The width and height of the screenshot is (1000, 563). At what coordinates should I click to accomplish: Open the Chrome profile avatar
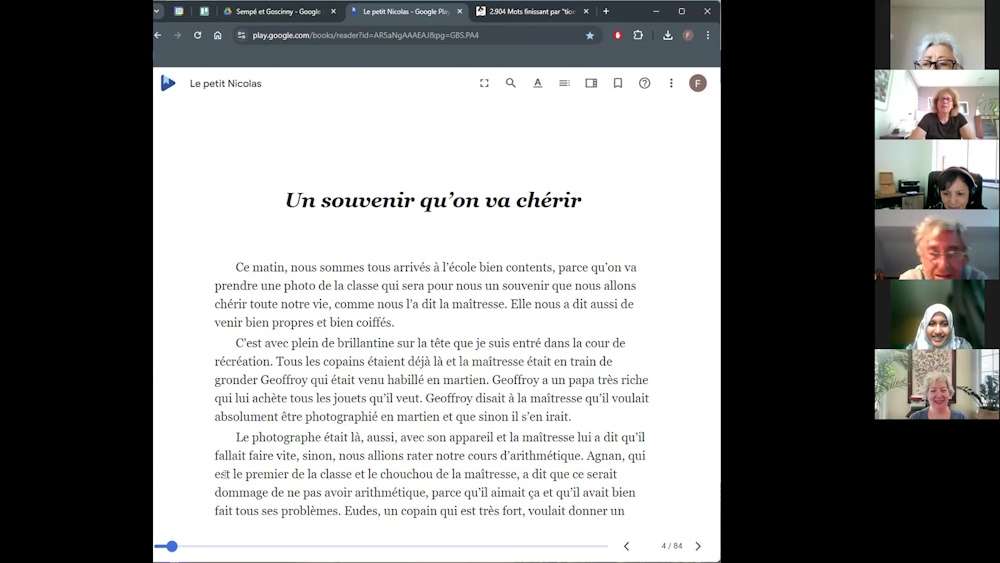[x=688, y=35]
